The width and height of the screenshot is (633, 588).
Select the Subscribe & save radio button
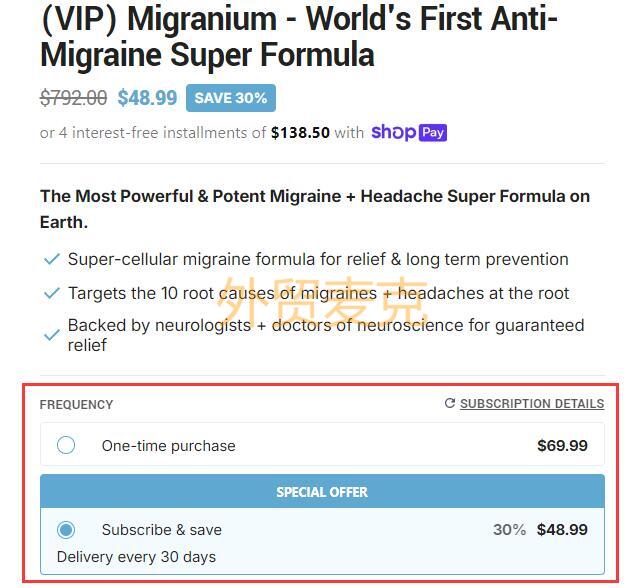click(x=66, y=529)
